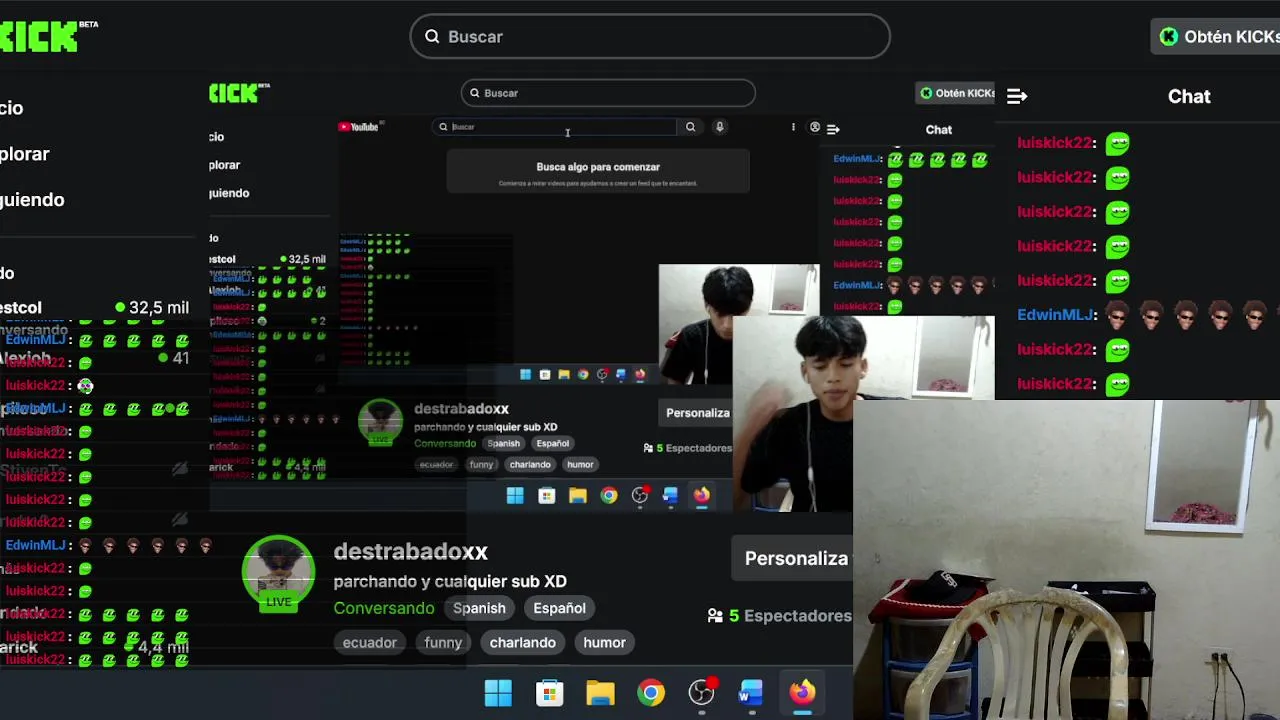Click the magnifier icon in largest search bar

tap(432, 37)
